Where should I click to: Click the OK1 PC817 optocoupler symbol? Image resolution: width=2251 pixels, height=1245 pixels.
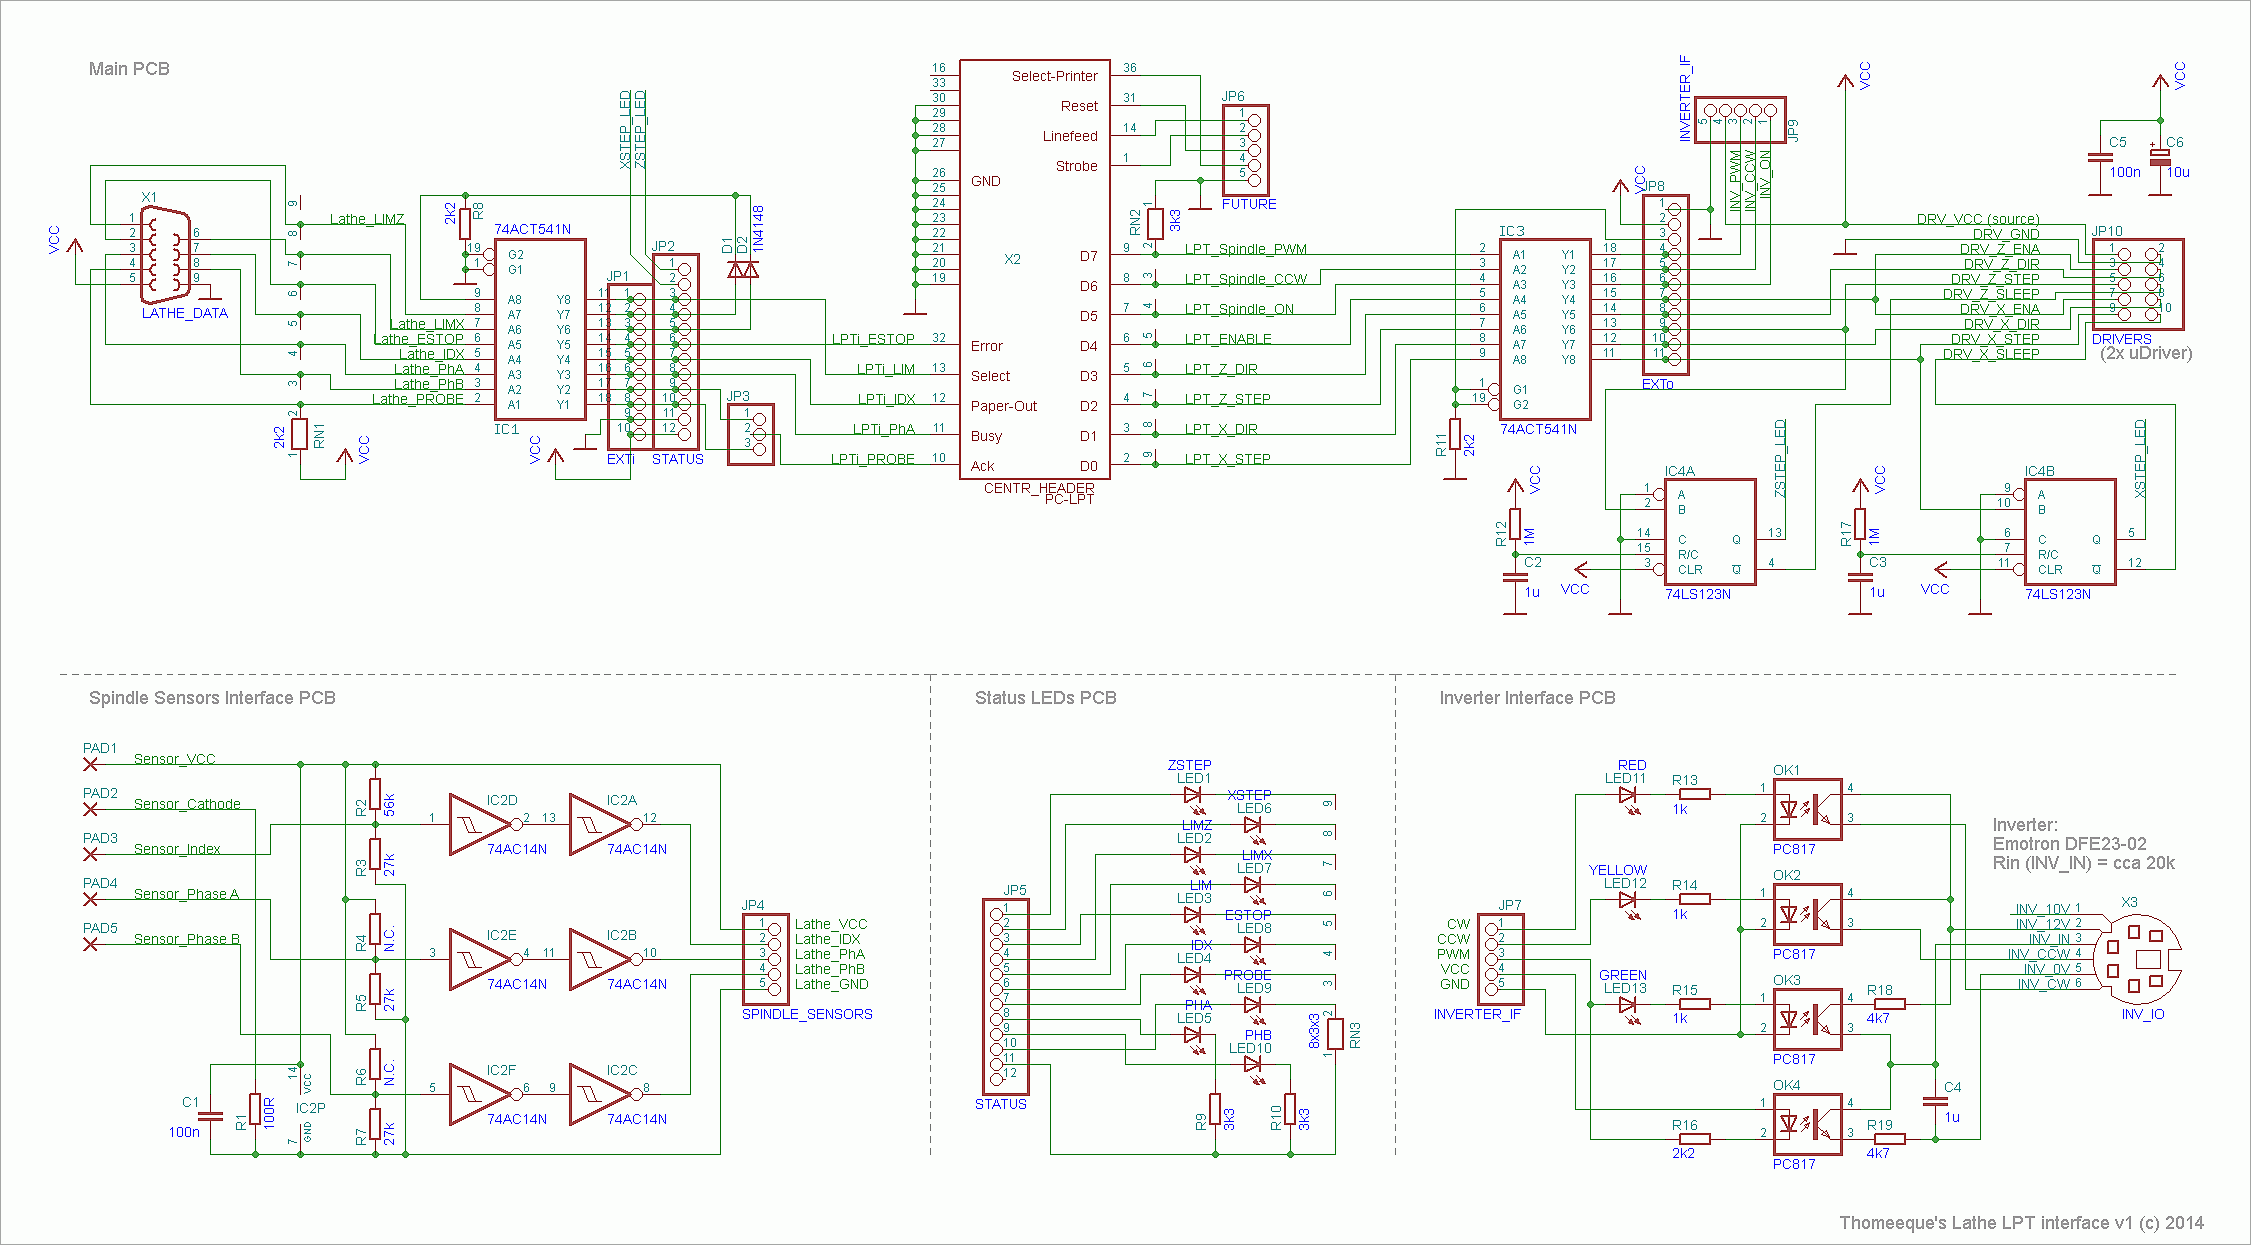(x=1807, y=810)
